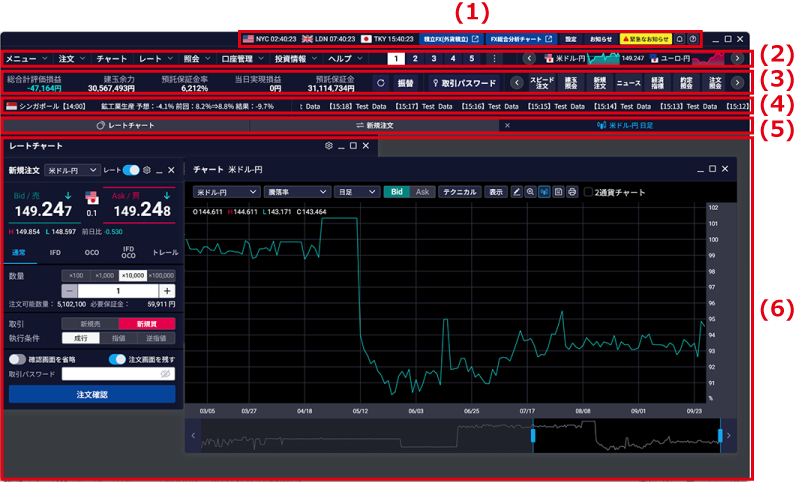Enable the 確認画面を省略 toggle

coord(17,358)
